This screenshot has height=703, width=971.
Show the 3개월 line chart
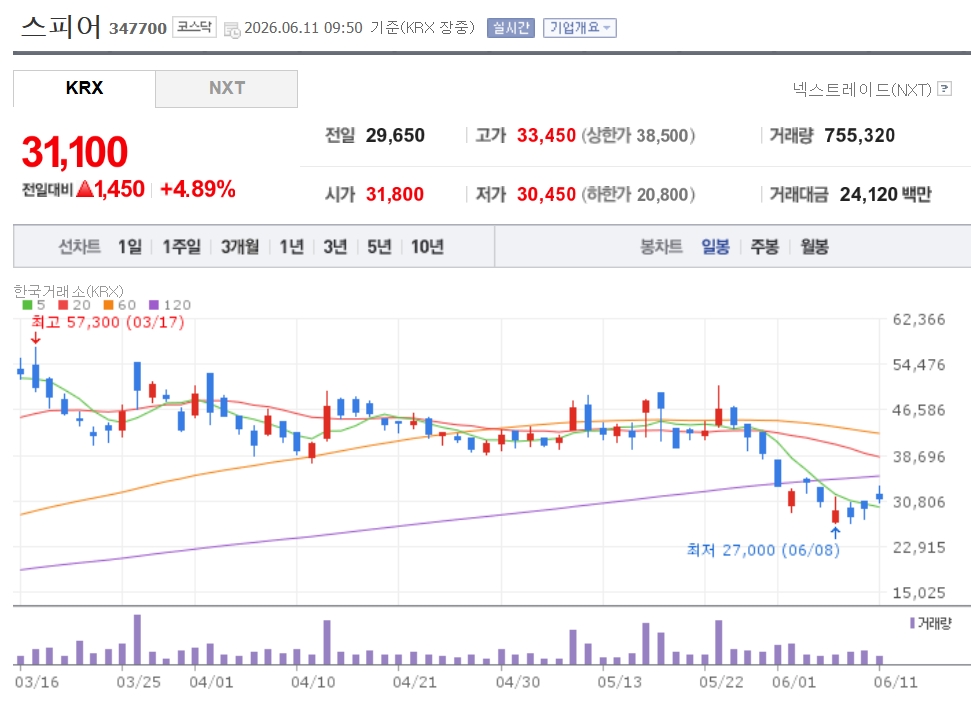coord(240,247)
